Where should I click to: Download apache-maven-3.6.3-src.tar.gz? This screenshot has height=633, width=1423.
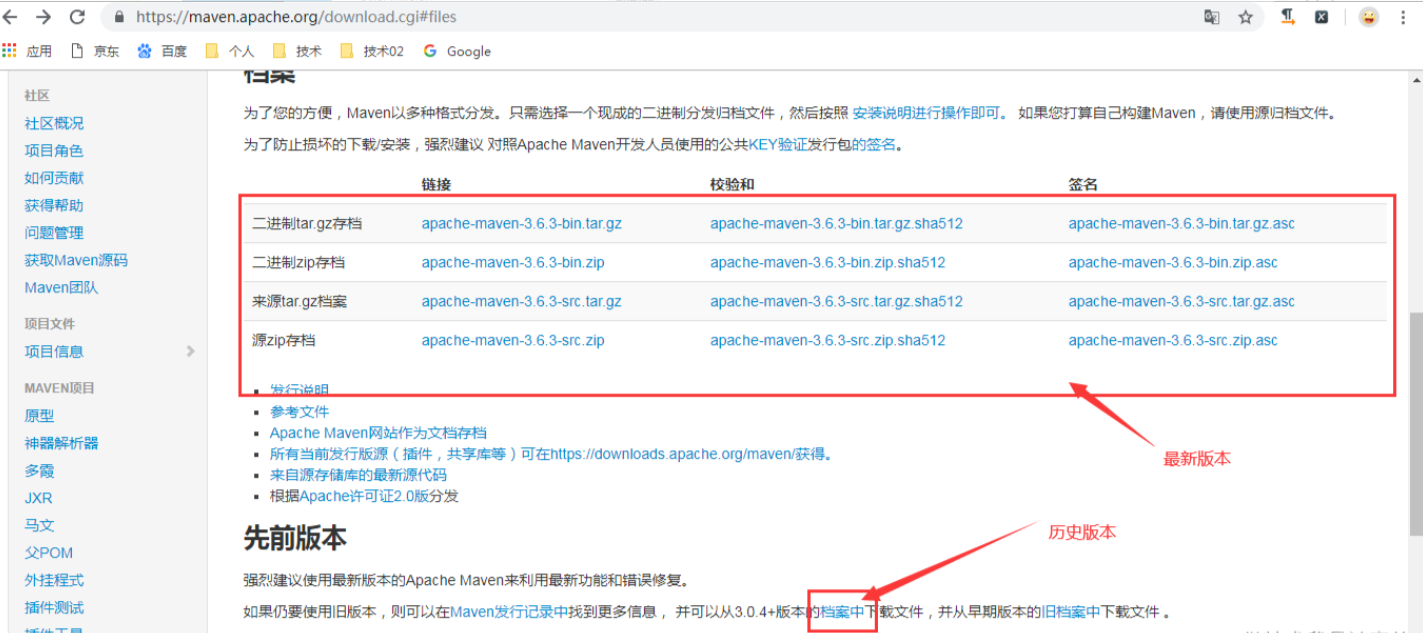tap(521, 301)
